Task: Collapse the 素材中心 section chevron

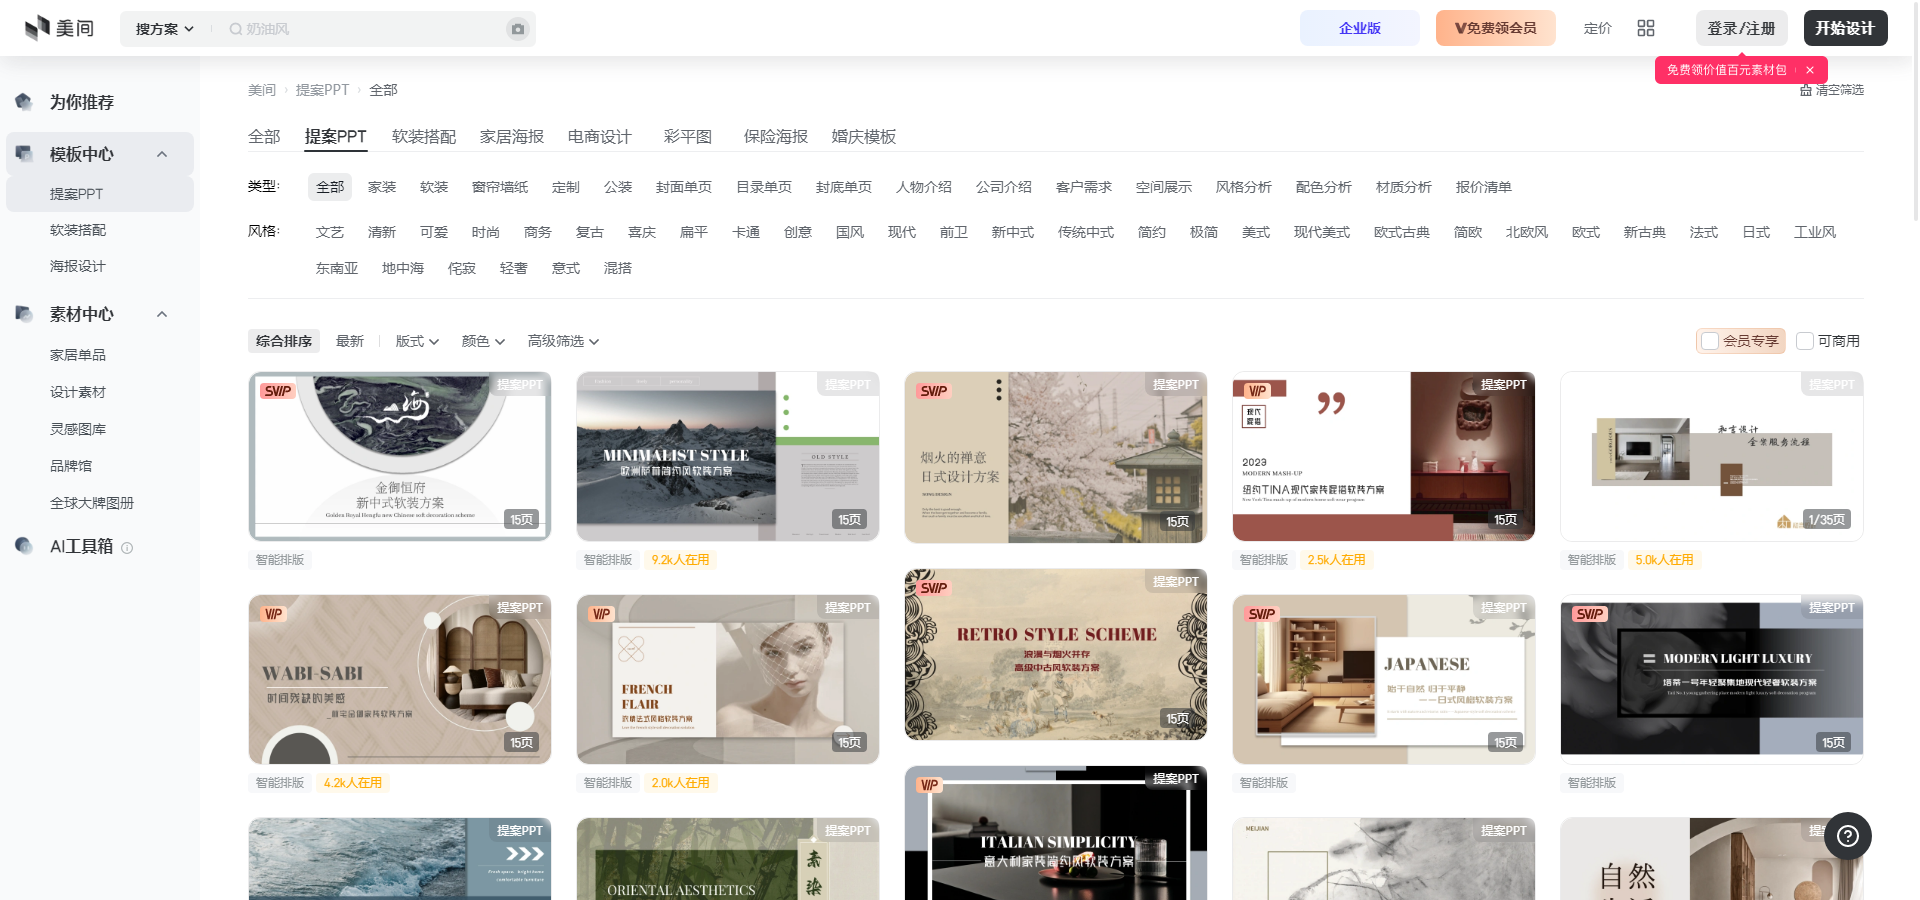Action: coord(162,314)
